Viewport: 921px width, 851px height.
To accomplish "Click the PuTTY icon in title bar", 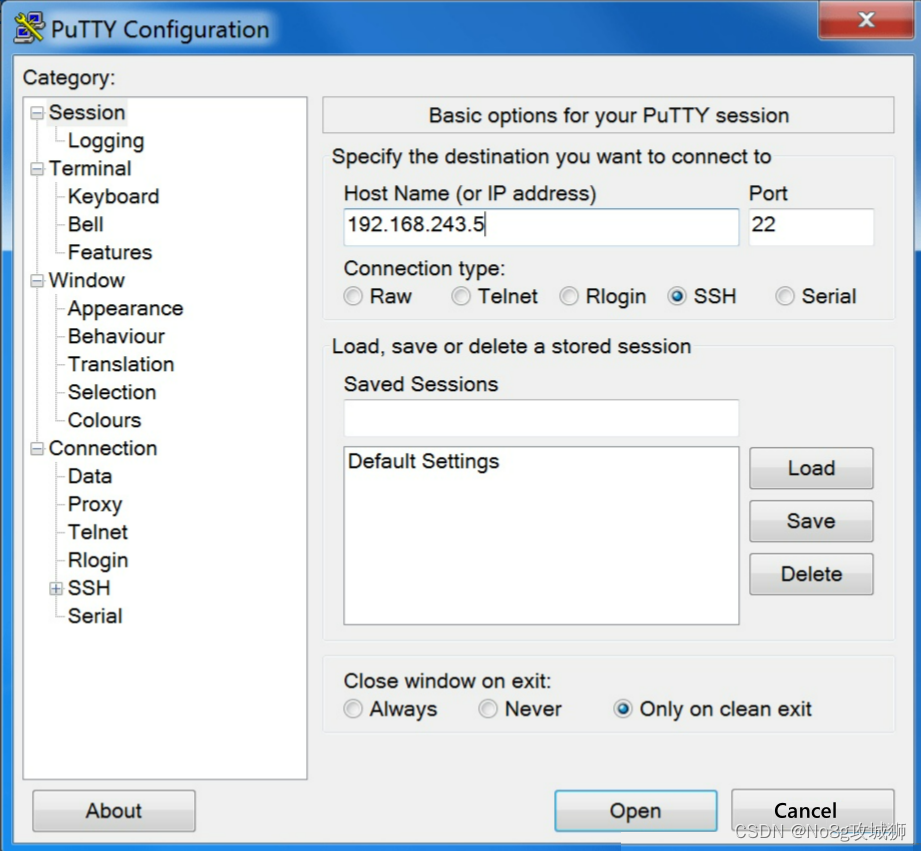I will click(28, 28).
